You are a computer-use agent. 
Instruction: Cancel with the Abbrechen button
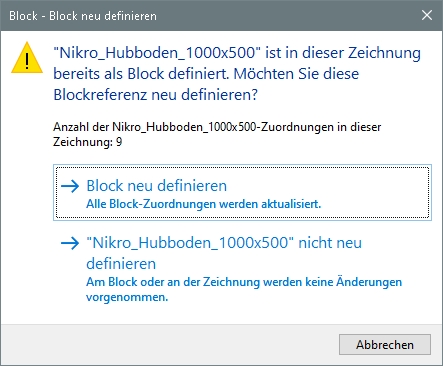(385, 345)
